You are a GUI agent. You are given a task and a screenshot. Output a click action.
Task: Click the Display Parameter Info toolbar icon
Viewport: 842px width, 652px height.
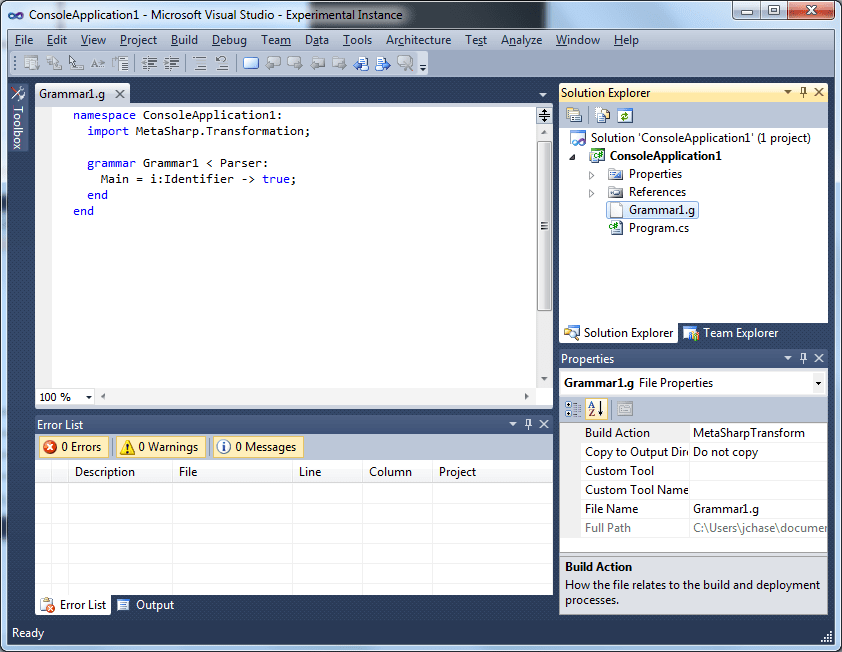tap(54, 63)
